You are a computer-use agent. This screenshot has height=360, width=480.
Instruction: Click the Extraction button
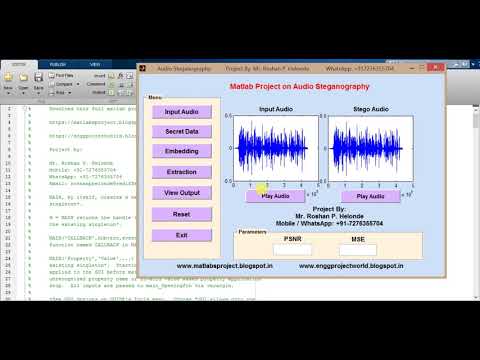tap(182, 172)
